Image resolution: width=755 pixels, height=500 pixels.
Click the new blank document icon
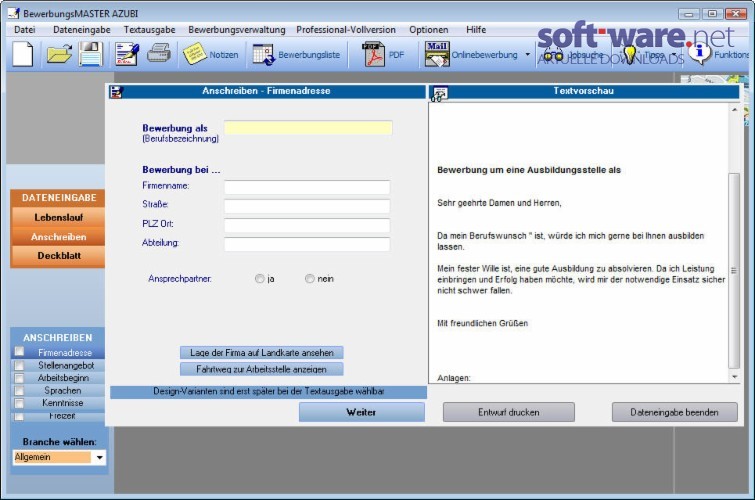pos(22,54)
